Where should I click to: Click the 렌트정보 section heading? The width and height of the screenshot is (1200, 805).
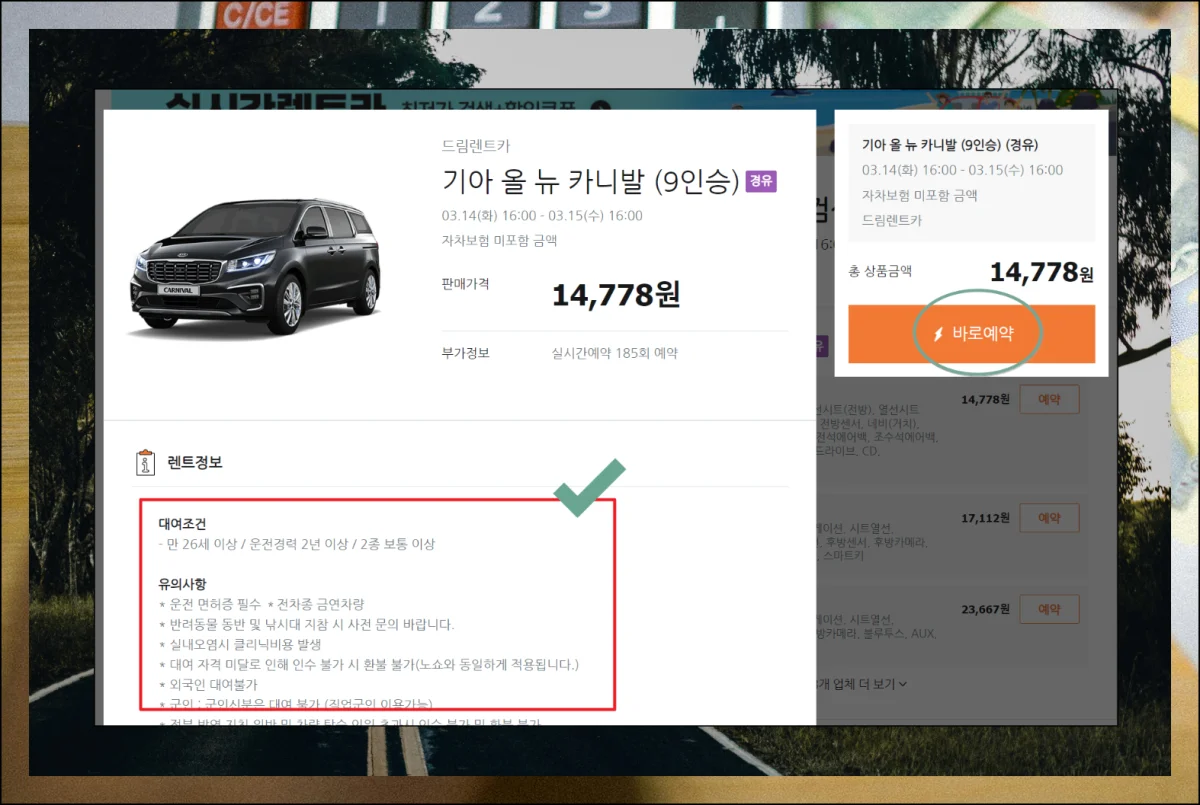pyautogui.click(x=194, y=462)
